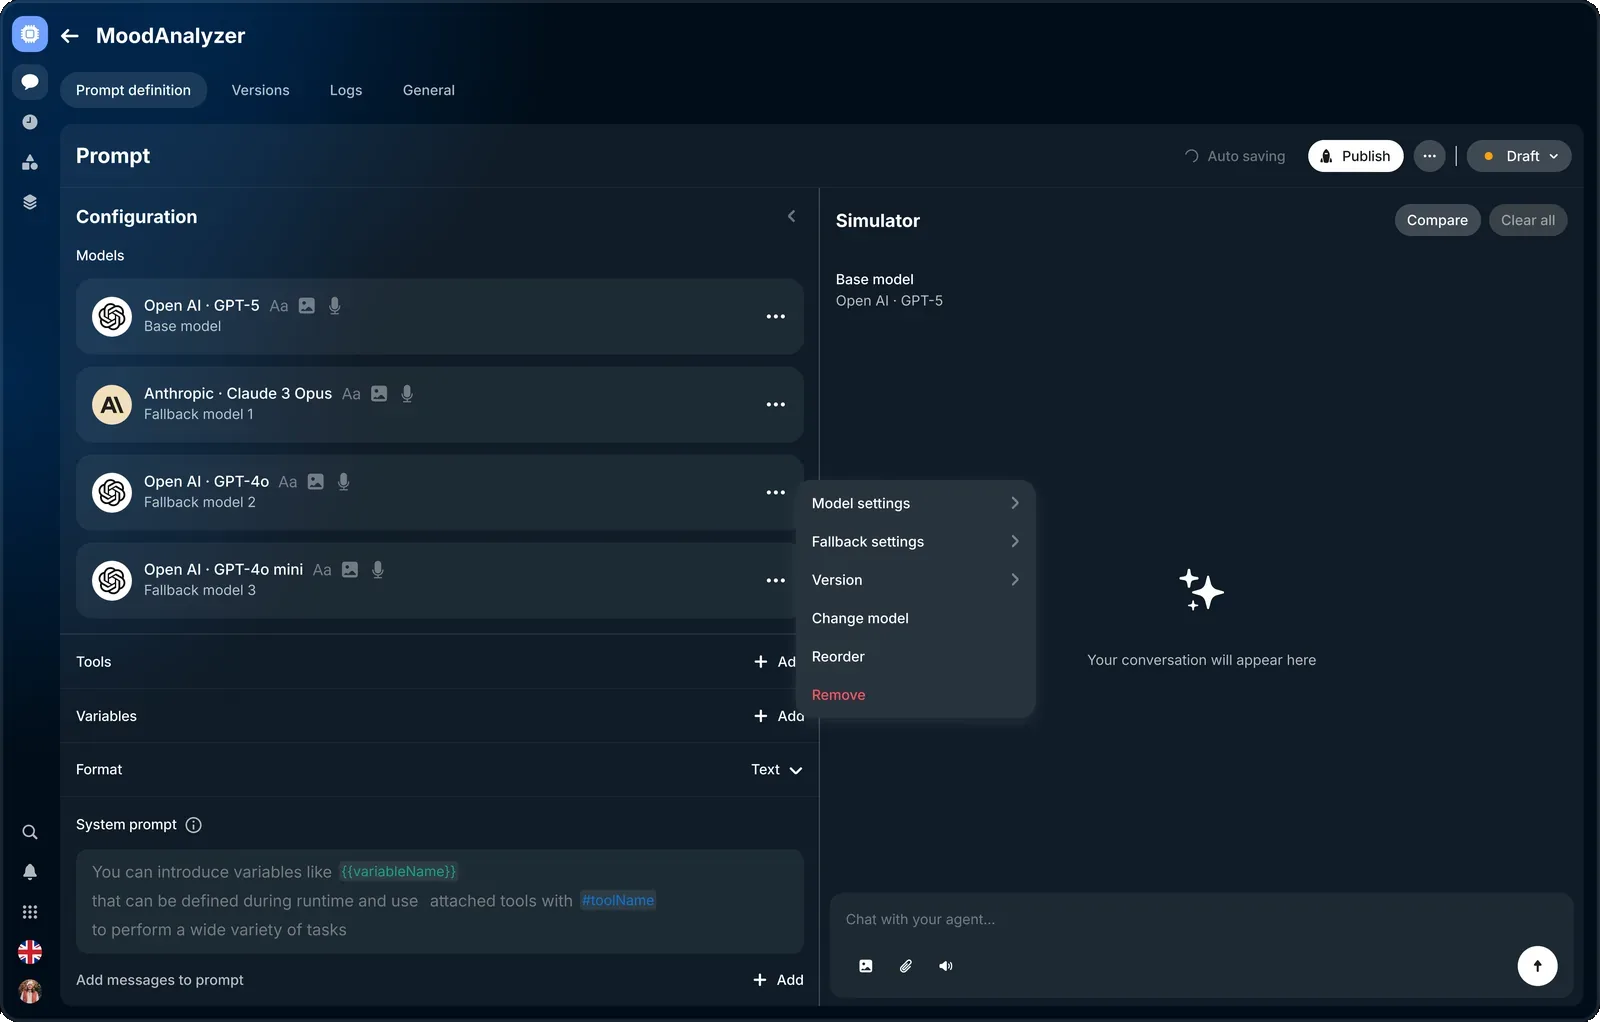Image resolution: width=1600 pixels, height=1022 pixels.
Task: Open options menu for GPT-4o fallback model 2
Action: tap(776, 492)
